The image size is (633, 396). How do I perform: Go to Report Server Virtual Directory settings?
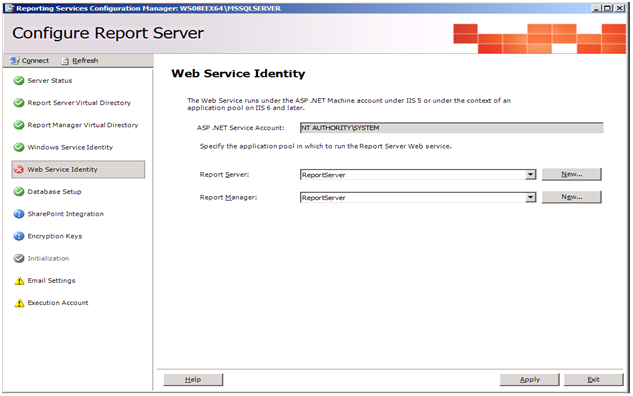pyautogui.click(x=79, y=103)
